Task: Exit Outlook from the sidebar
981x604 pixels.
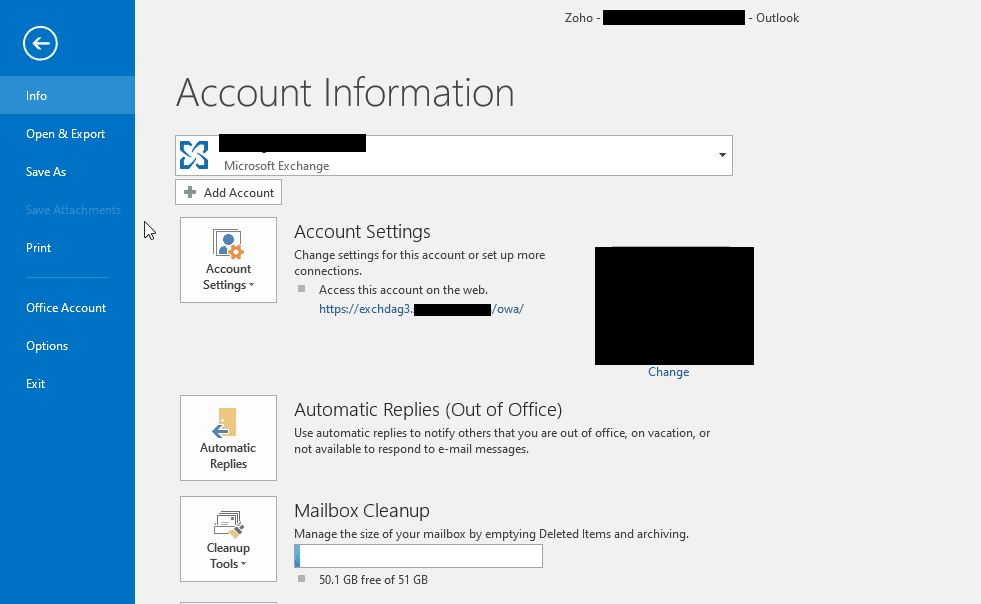Action: (x=36, y=384)
